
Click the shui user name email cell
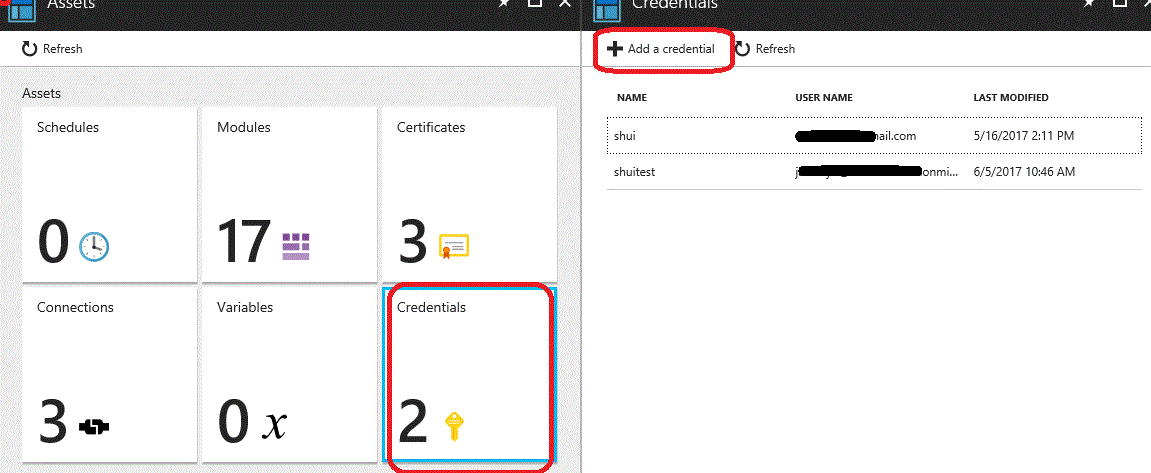click(x=856, y=136)
